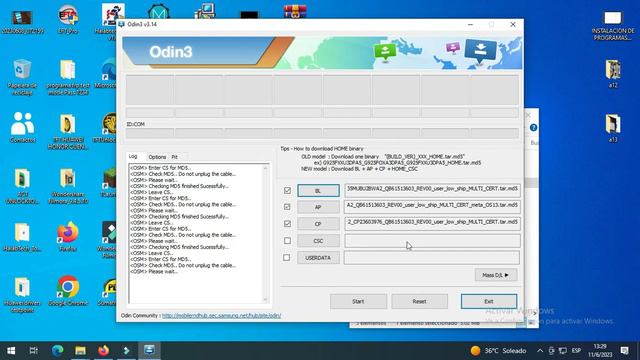Click the log panel scroll-down arrow

point(265,300)
